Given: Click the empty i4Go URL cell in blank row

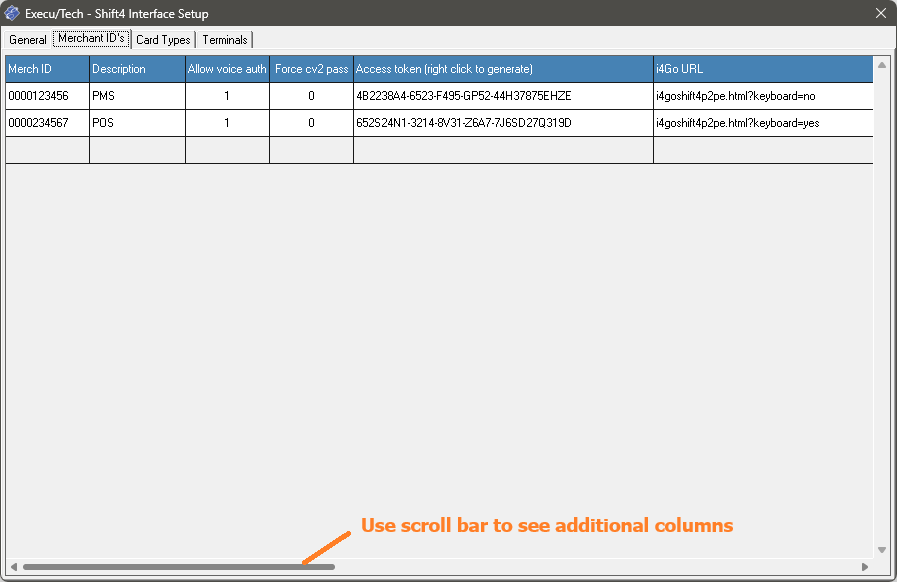Looking at the screenshot, I should point(763,150).
